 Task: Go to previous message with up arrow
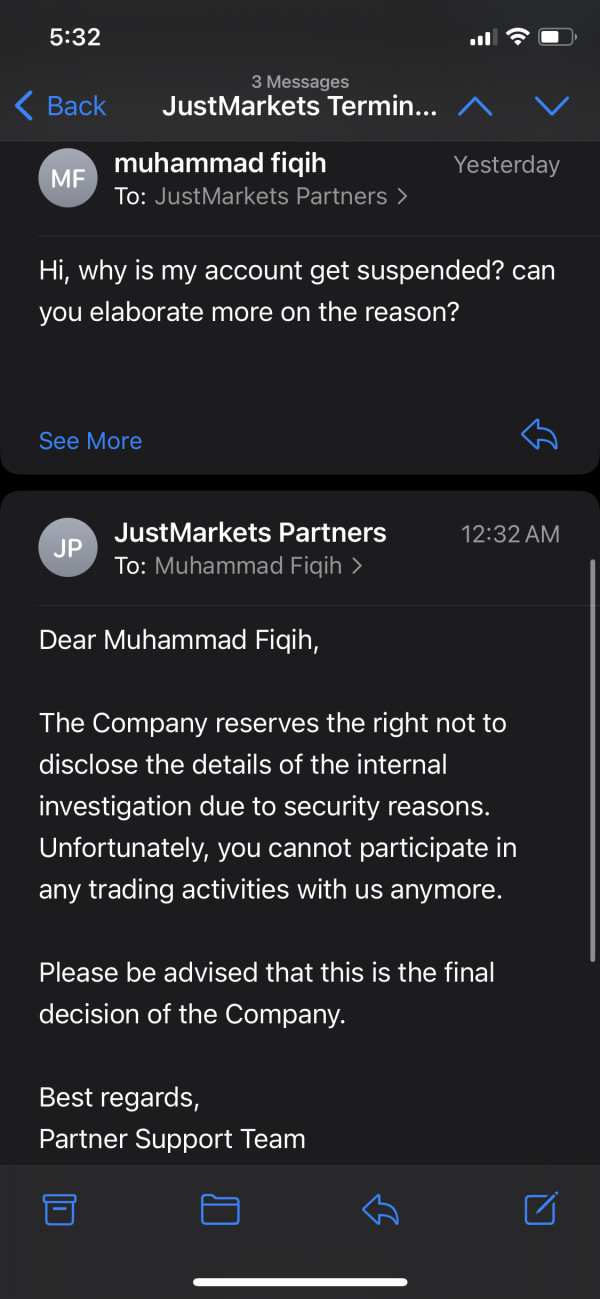coord(474,106)
